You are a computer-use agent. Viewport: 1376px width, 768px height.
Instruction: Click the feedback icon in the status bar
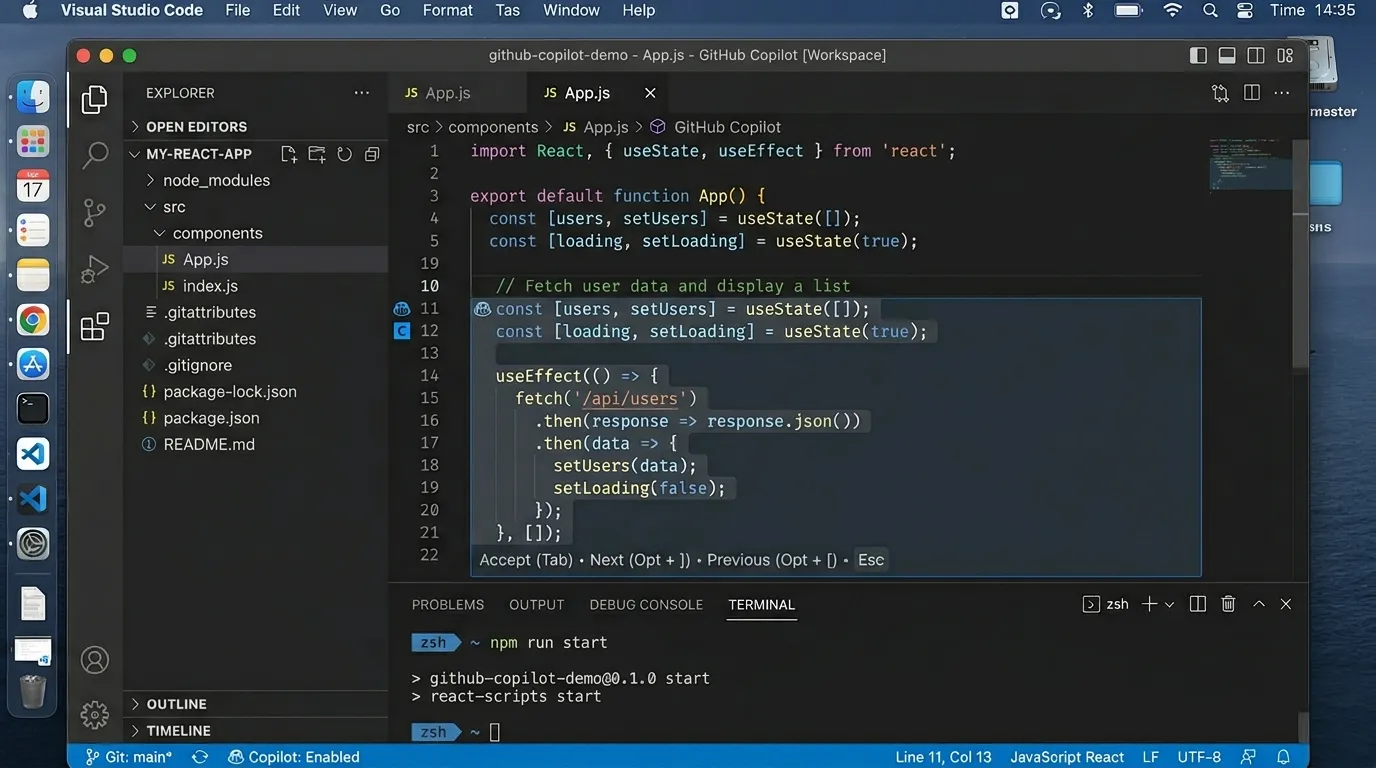1248,757
